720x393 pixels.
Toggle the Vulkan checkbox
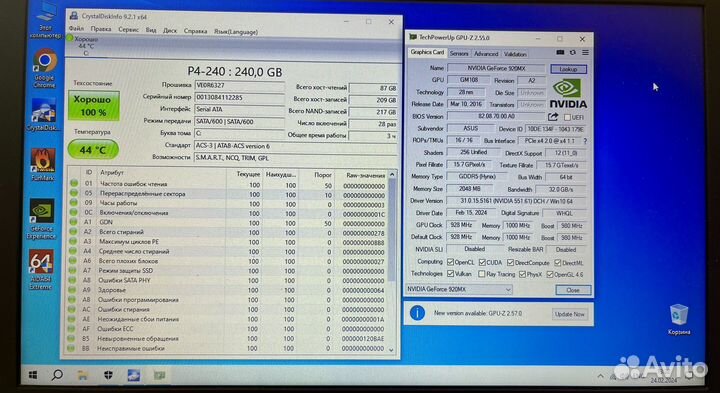pos(450,274)
